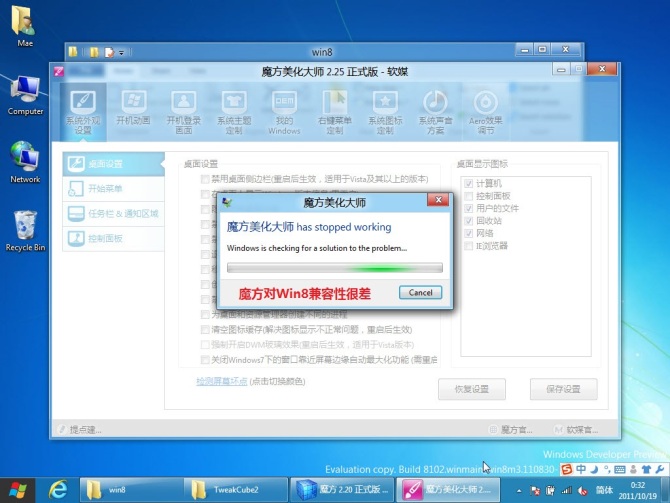Check IE浏览器 desktop icon checkbox

[468, 246]
